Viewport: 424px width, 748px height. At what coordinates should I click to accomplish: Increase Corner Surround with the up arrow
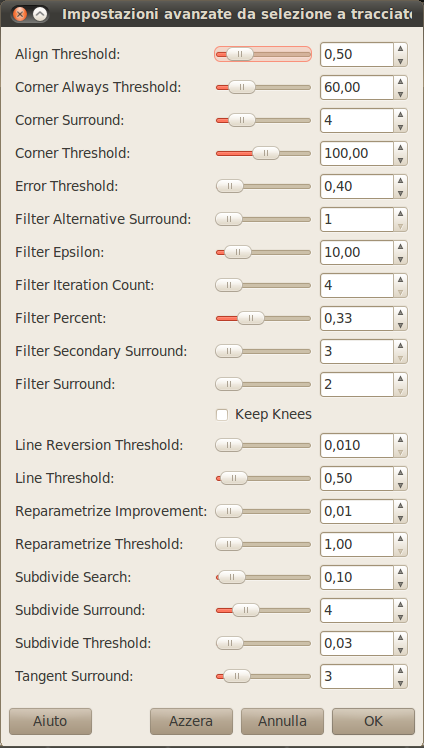pos(401,114)
